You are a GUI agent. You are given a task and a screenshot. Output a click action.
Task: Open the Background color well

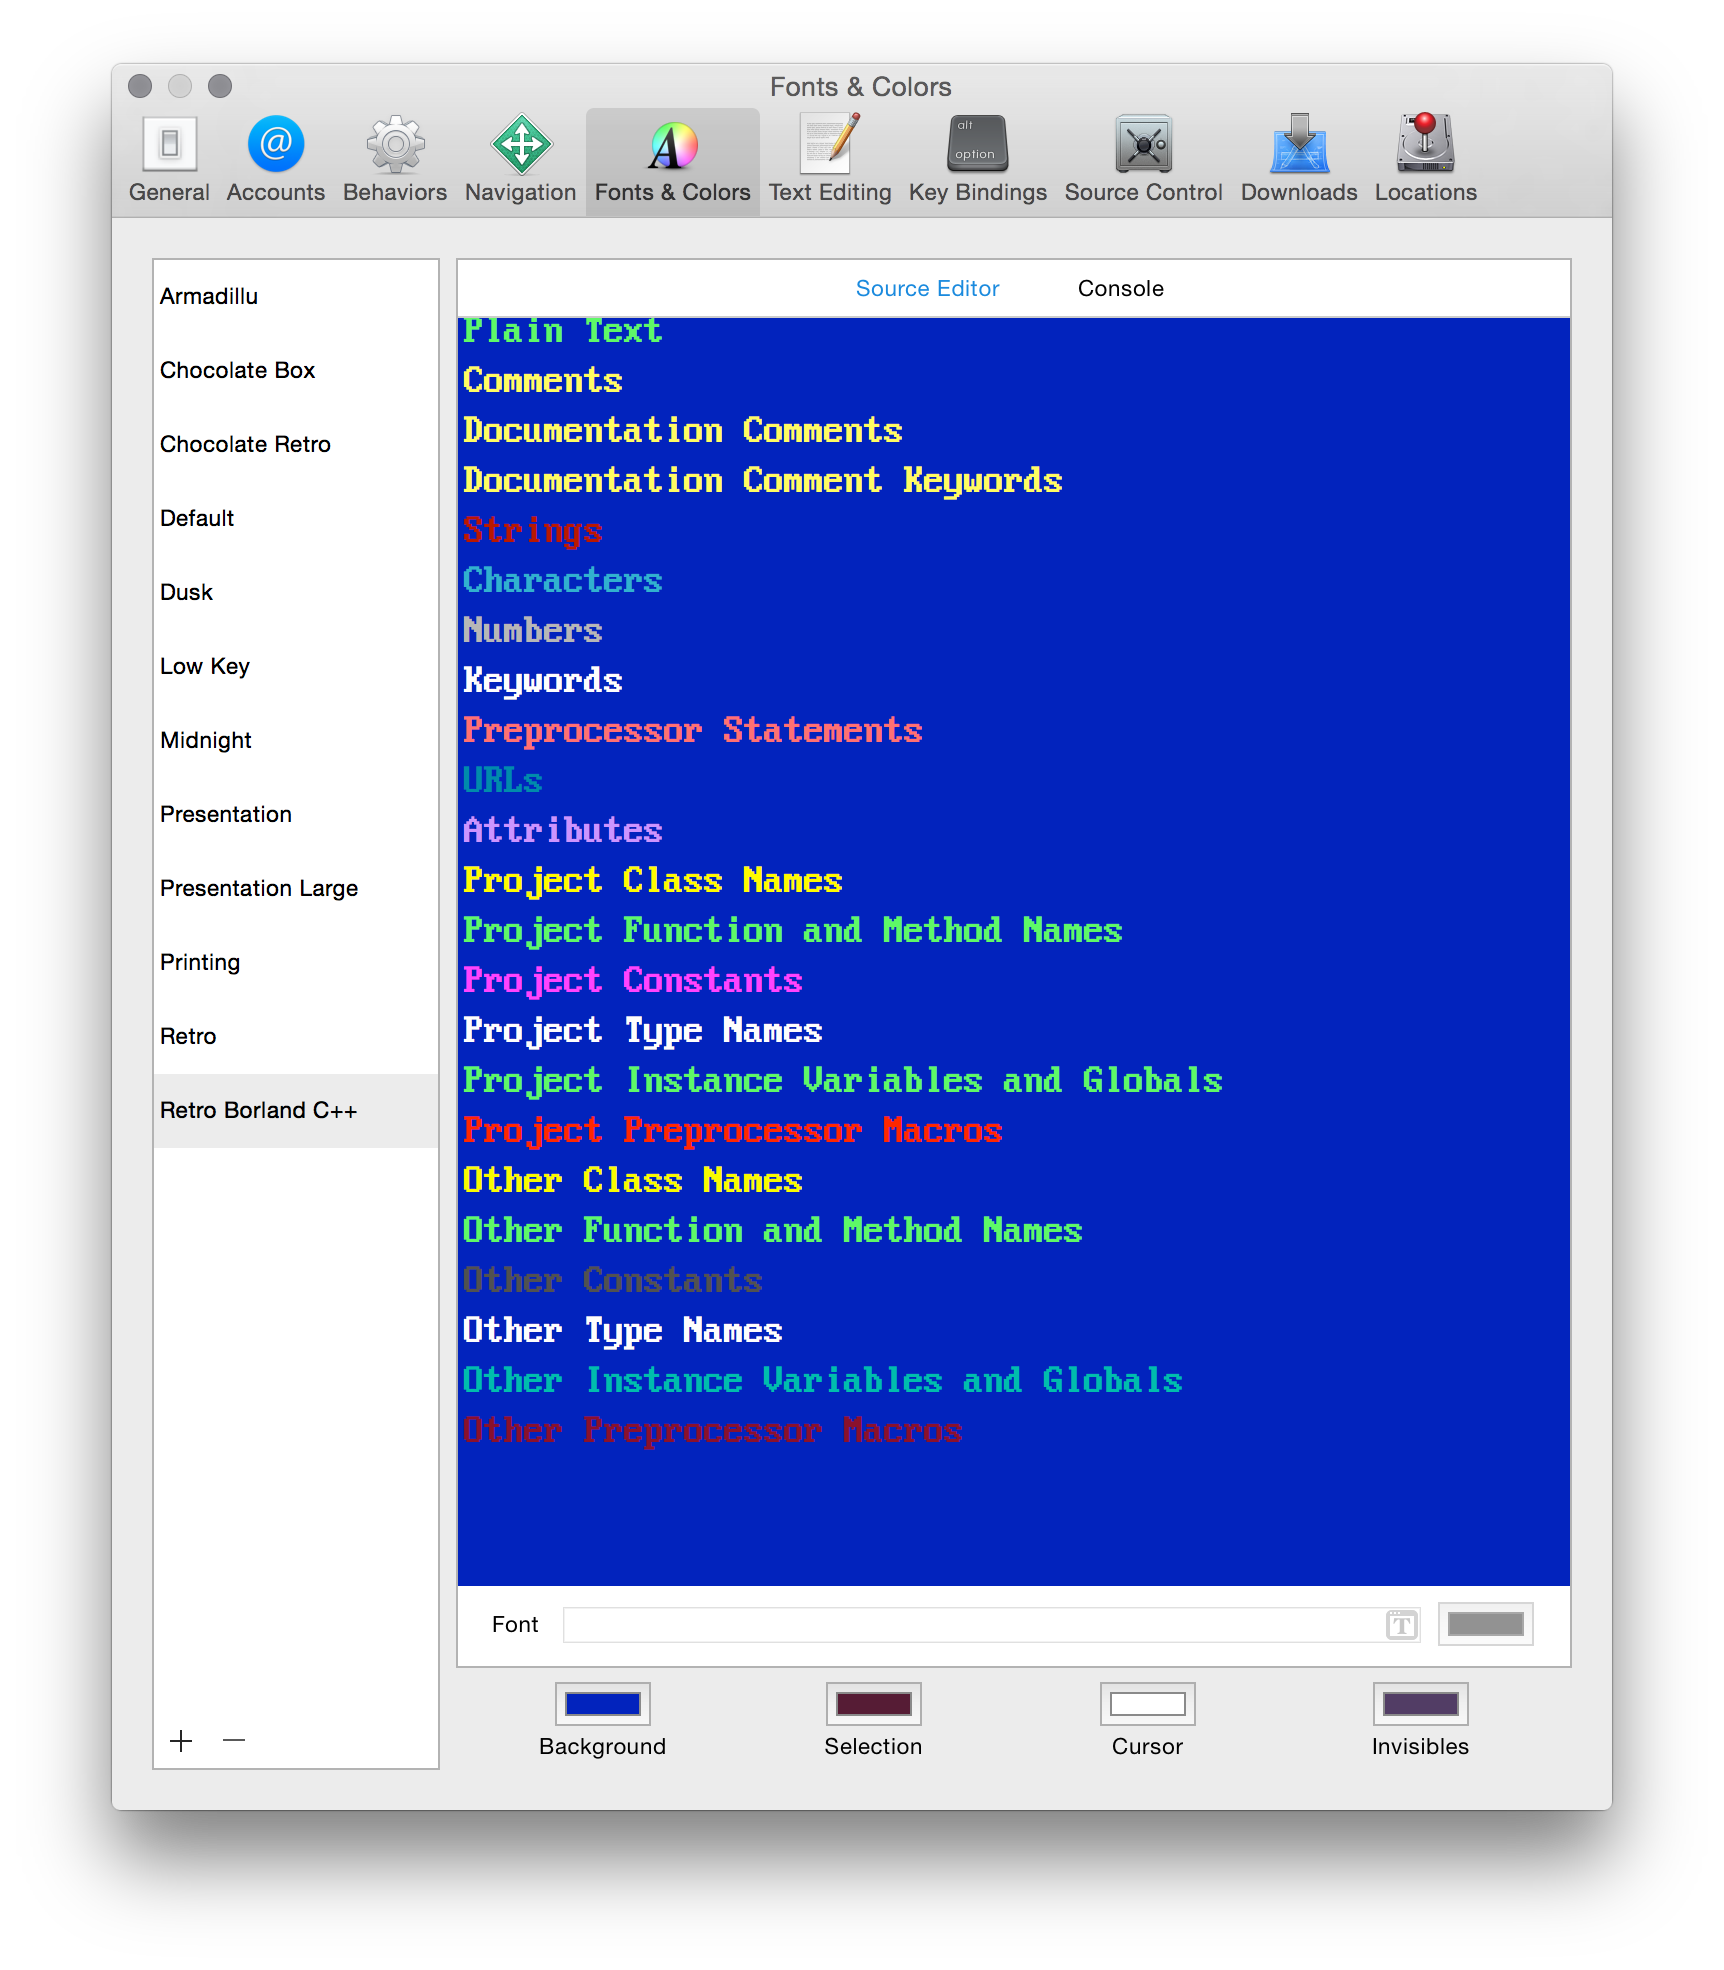click(602, 1704)
